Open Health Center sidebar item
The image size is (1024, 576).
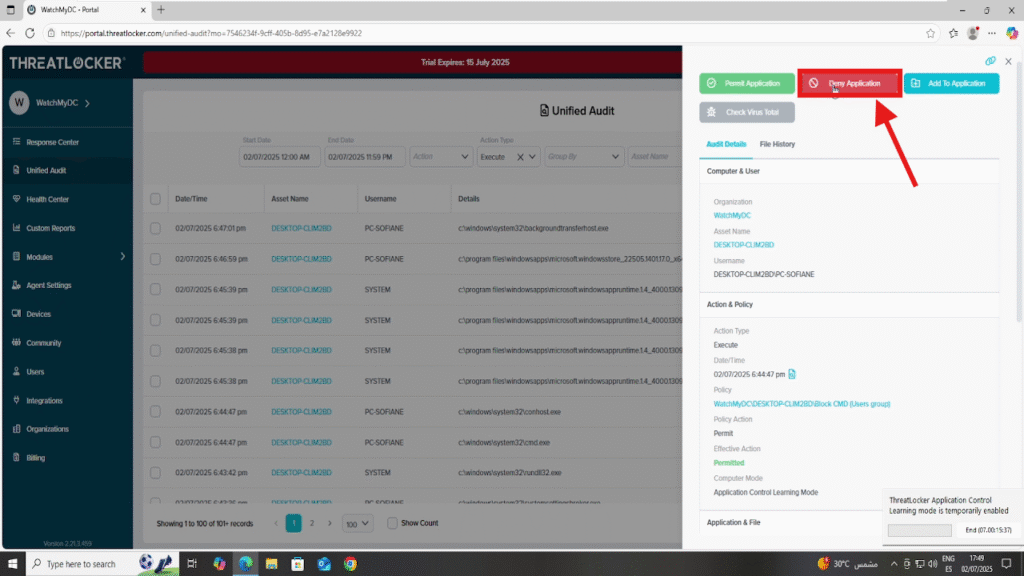click(47, 199)
